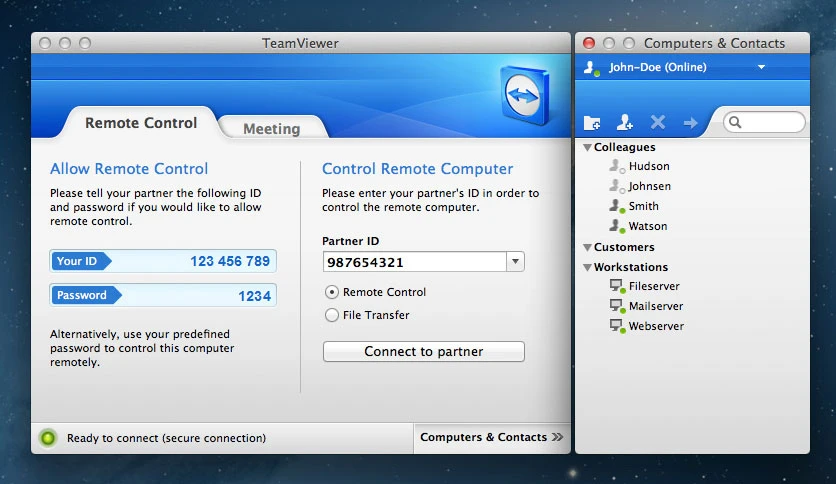
Task: Click the contacts search field
Action: coord(764,123)
